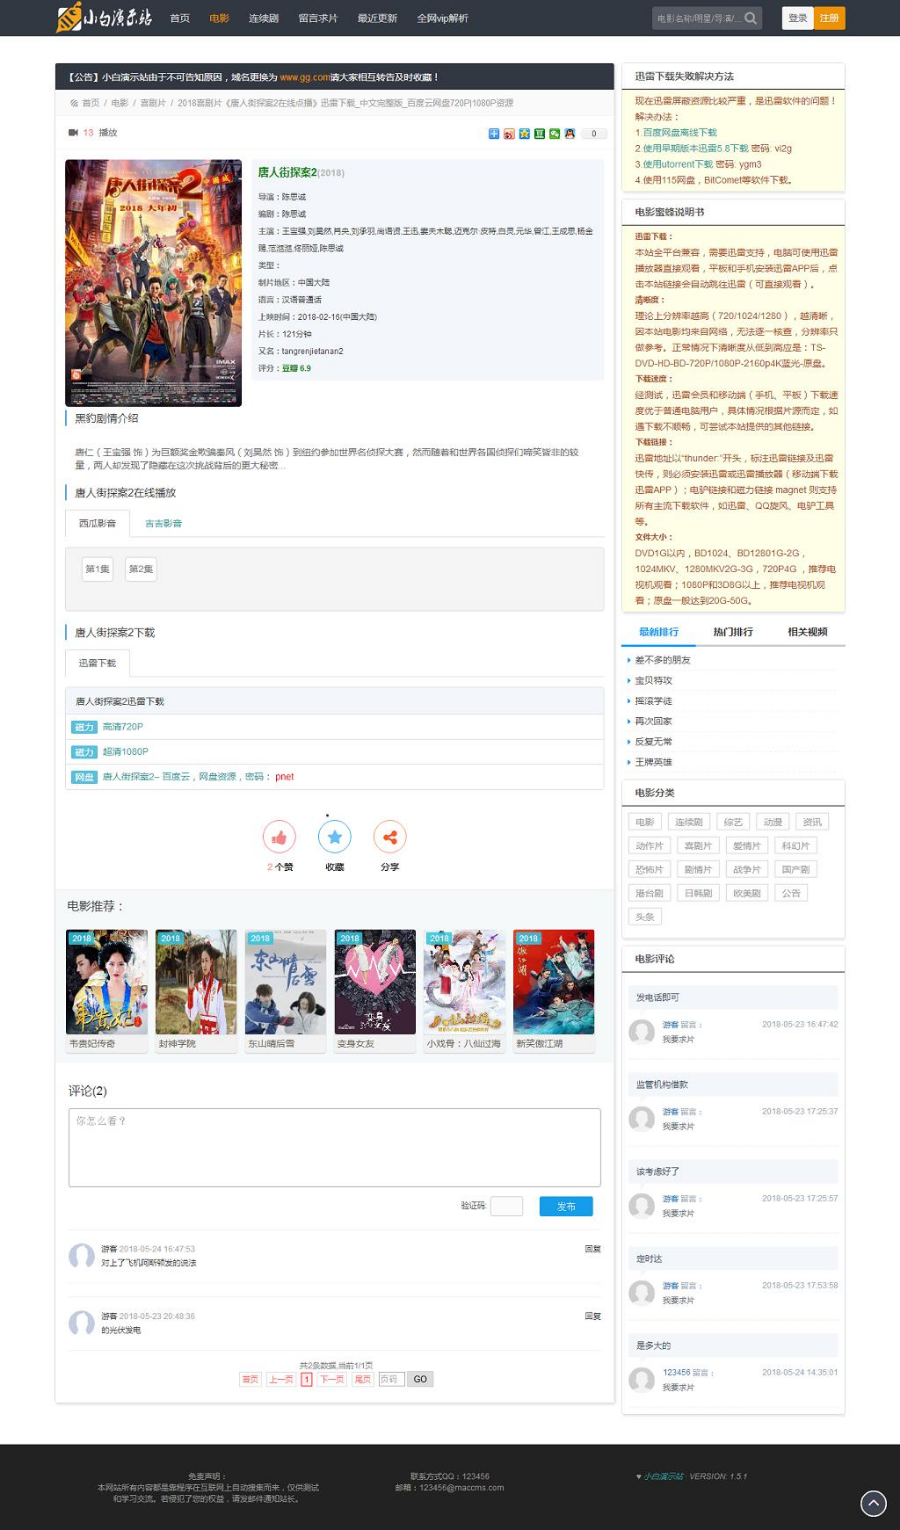Click the search magnifier icon

tap(750, 18)
